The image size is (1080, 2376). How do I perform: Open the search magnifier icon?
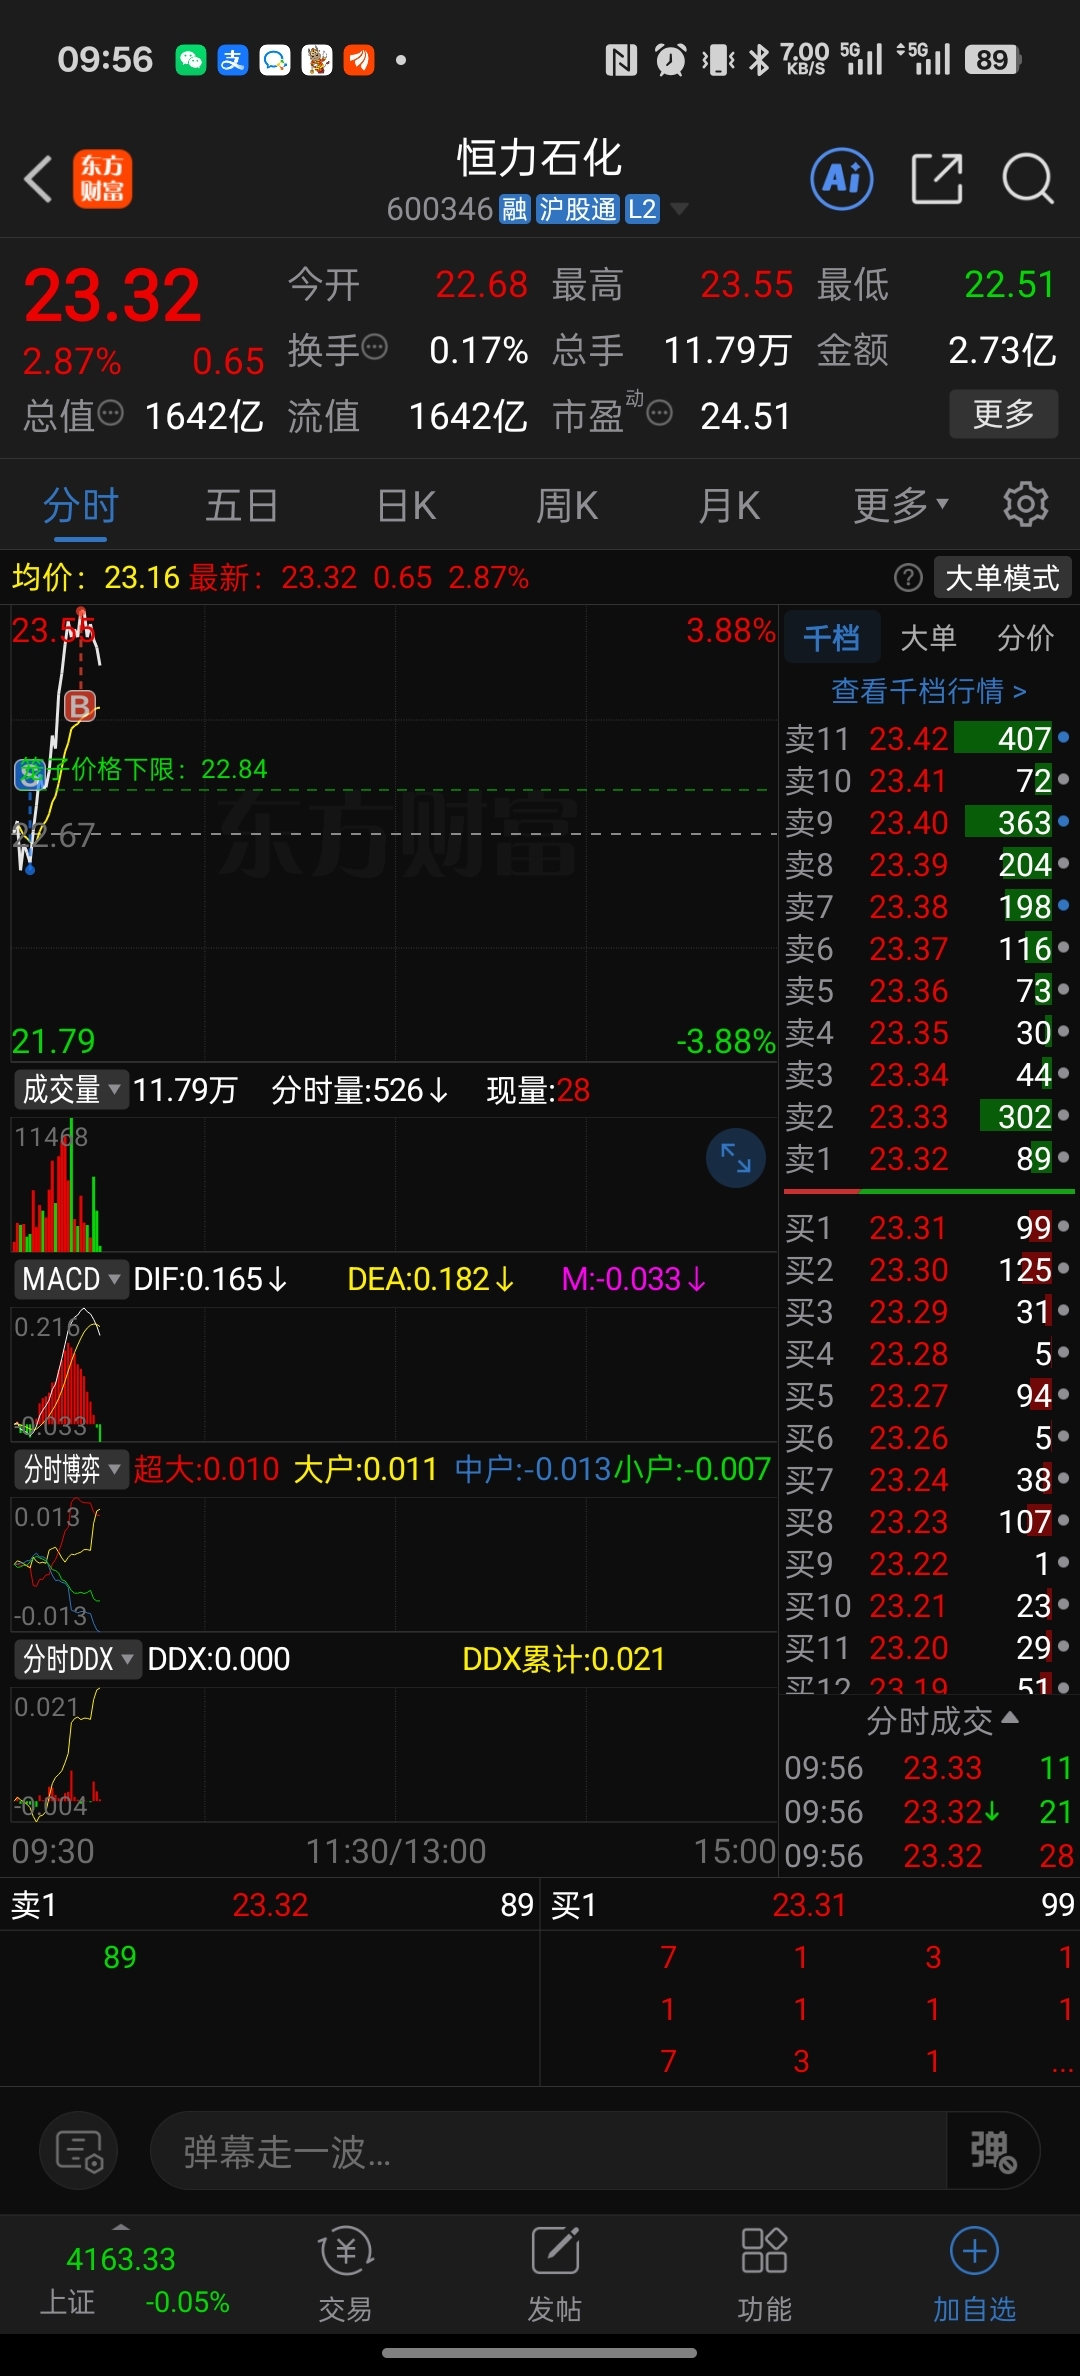1028,180
